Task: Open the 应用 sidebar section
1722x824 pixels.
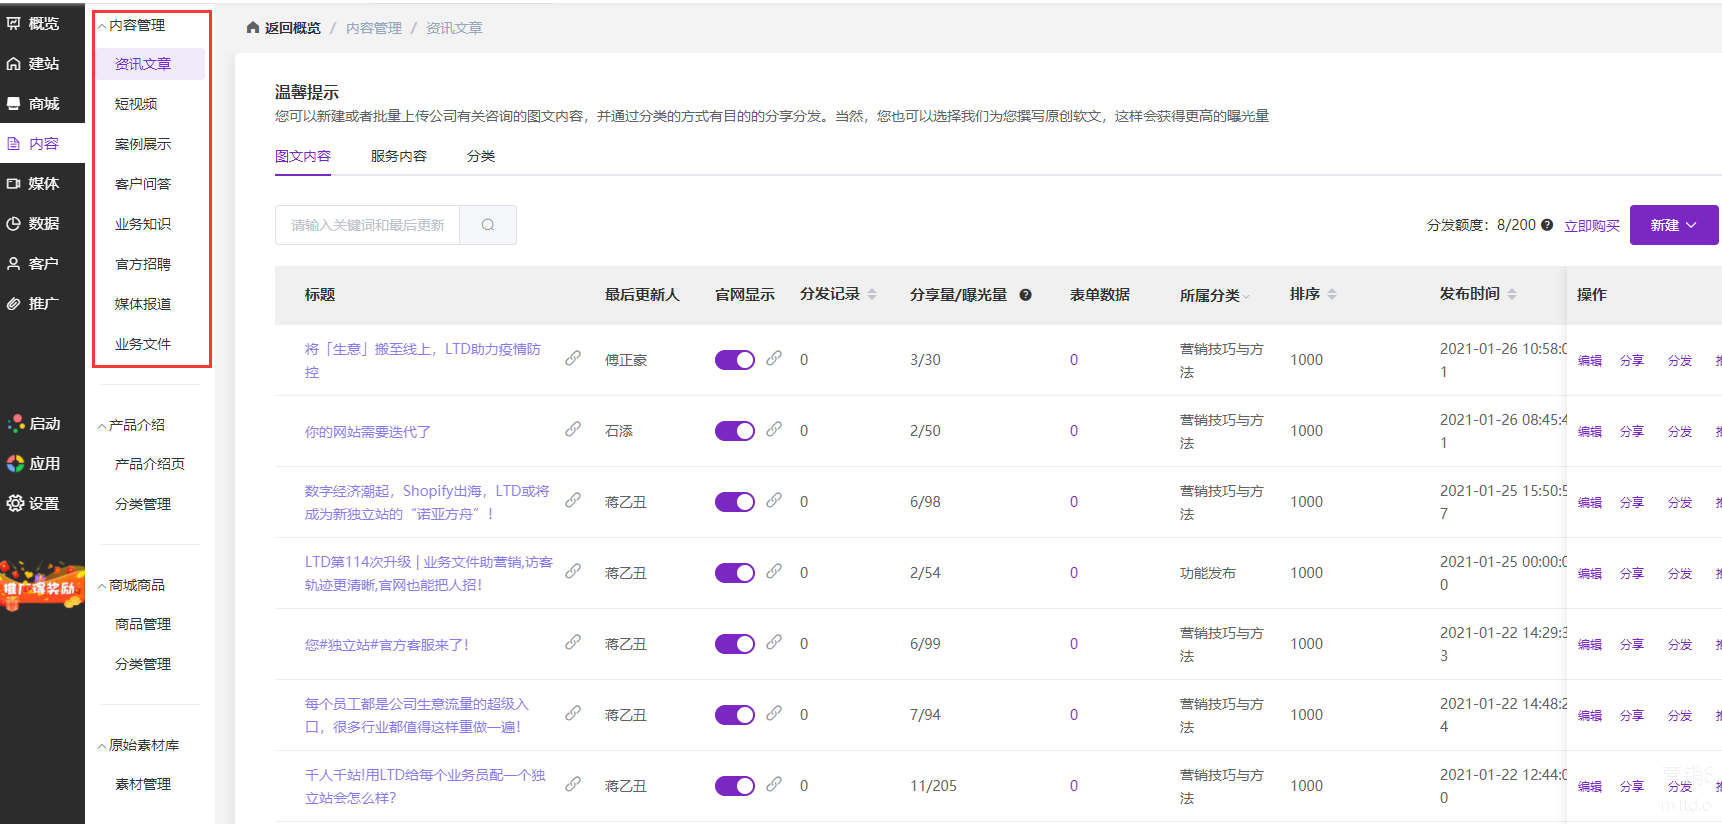Action: [x=42, y=464]
